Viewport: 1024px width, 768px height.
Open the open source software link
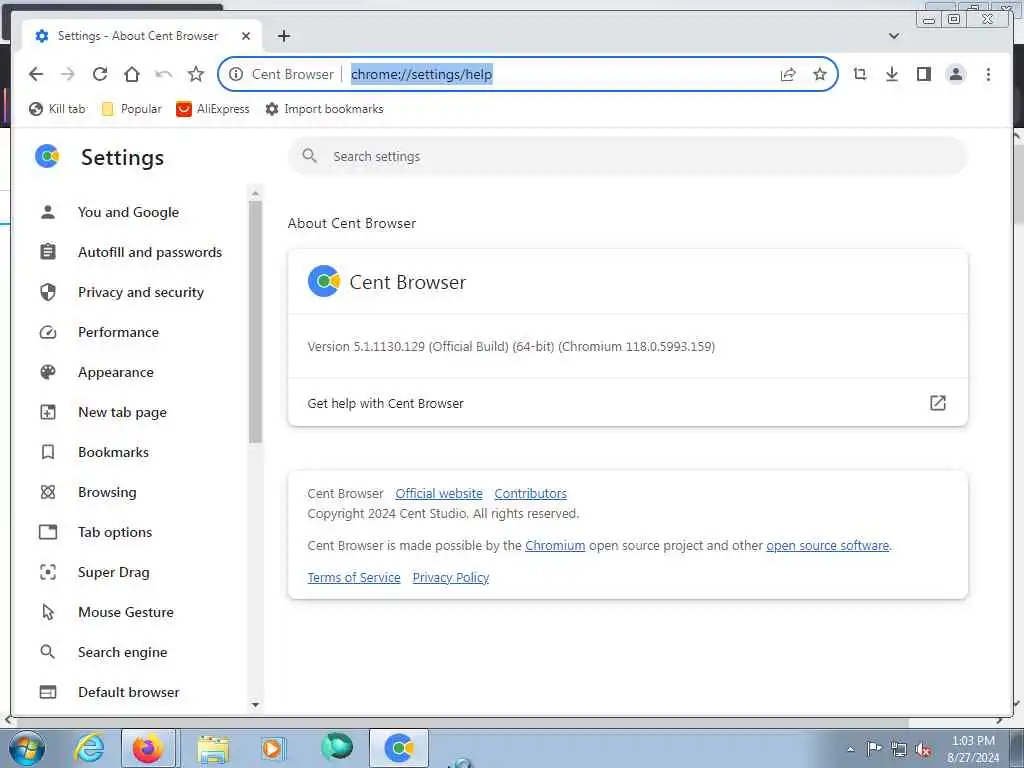coord(827,545)
